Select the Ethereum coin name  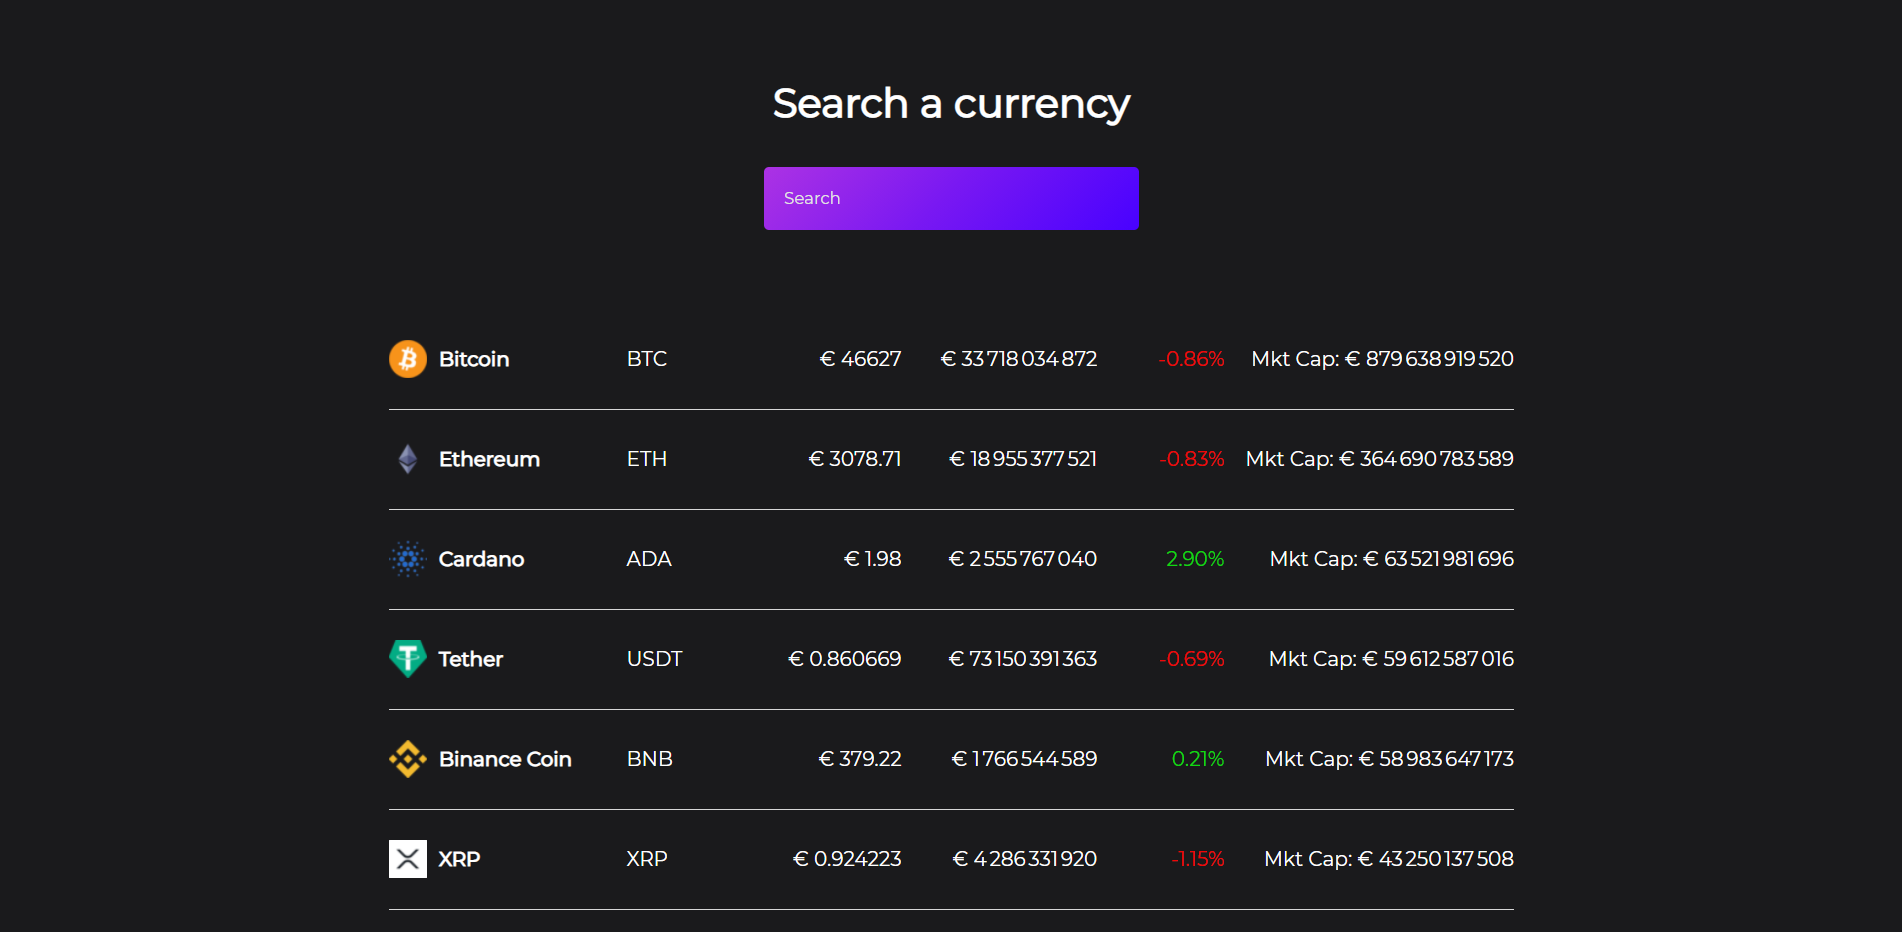pyautogui.click(x=489, y=459)
